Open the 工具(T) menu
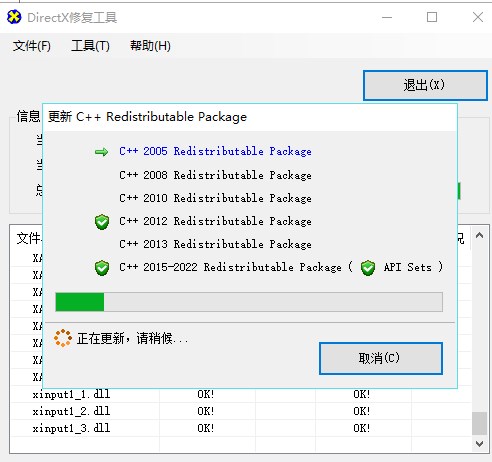Image resolution: width=492 pixels, height=462 pixels. pos(90,46)
